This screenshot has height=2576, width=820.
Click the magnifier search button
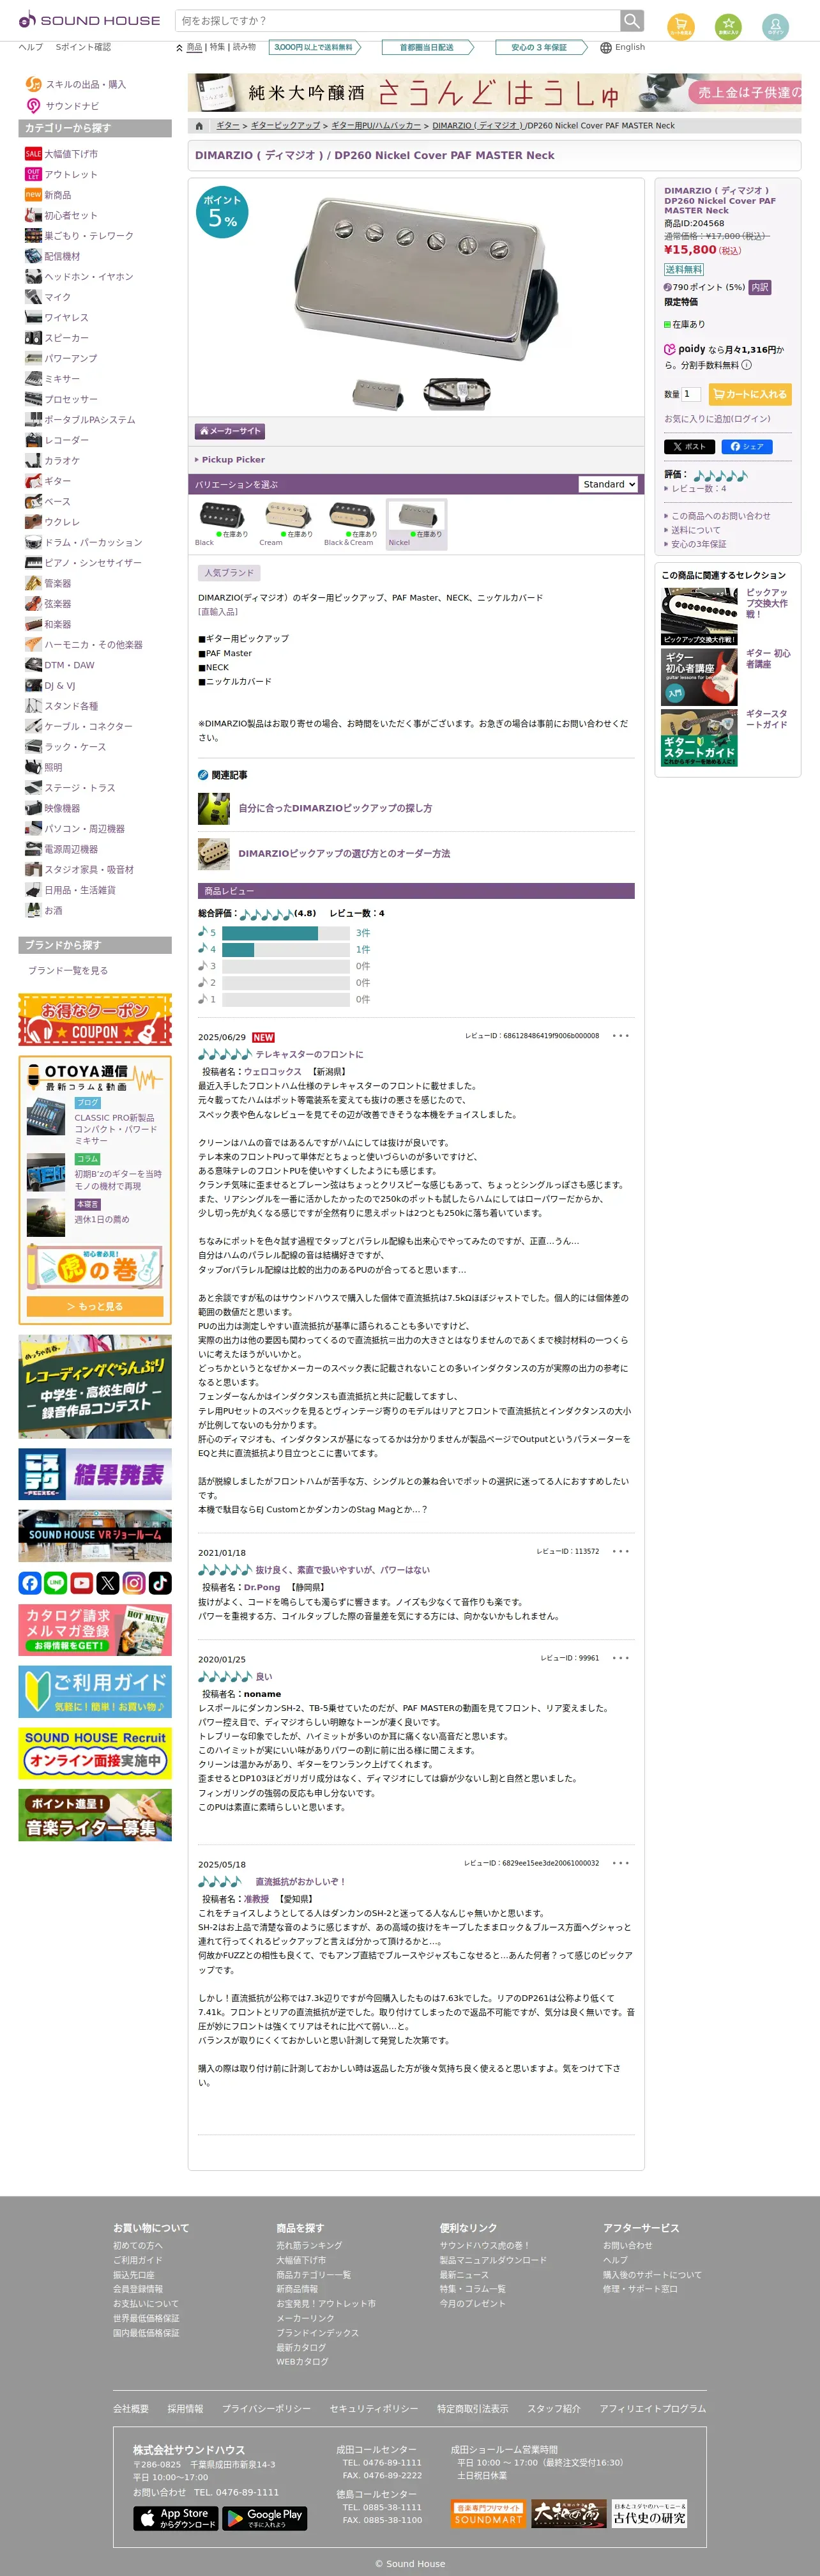632,20
